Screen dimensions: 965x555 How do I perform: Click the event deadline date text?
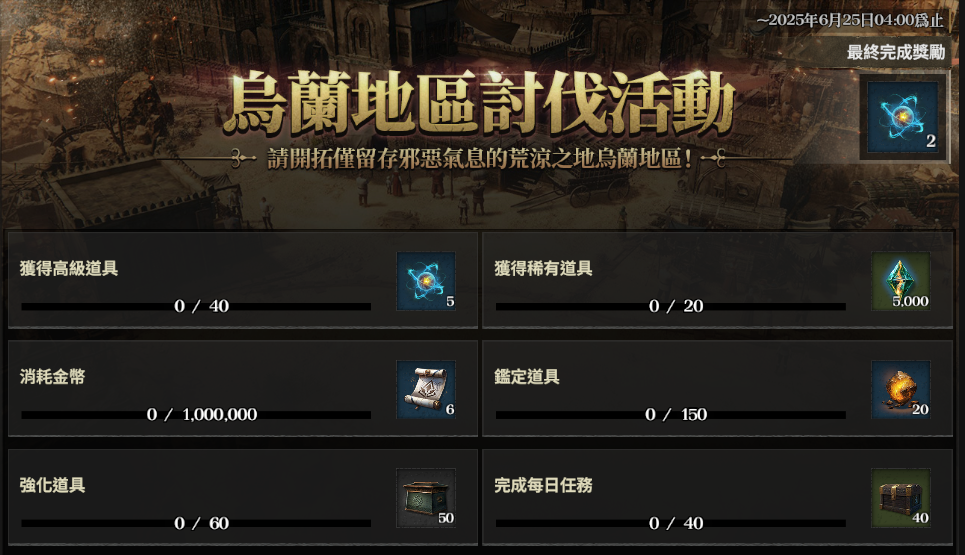click(x=850, y=20)
